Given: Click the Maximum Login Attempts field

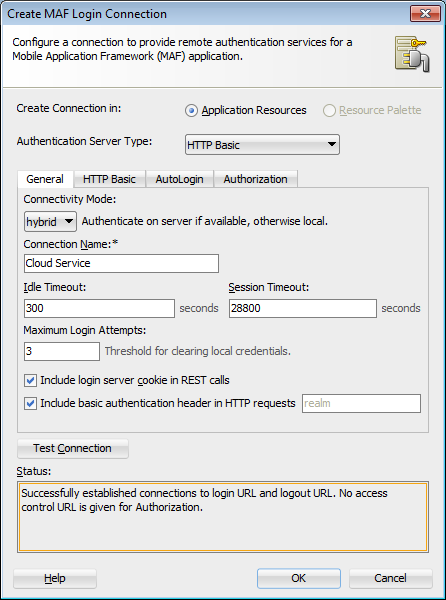Looking at the screenshot, I should click(x=62, y=351).
